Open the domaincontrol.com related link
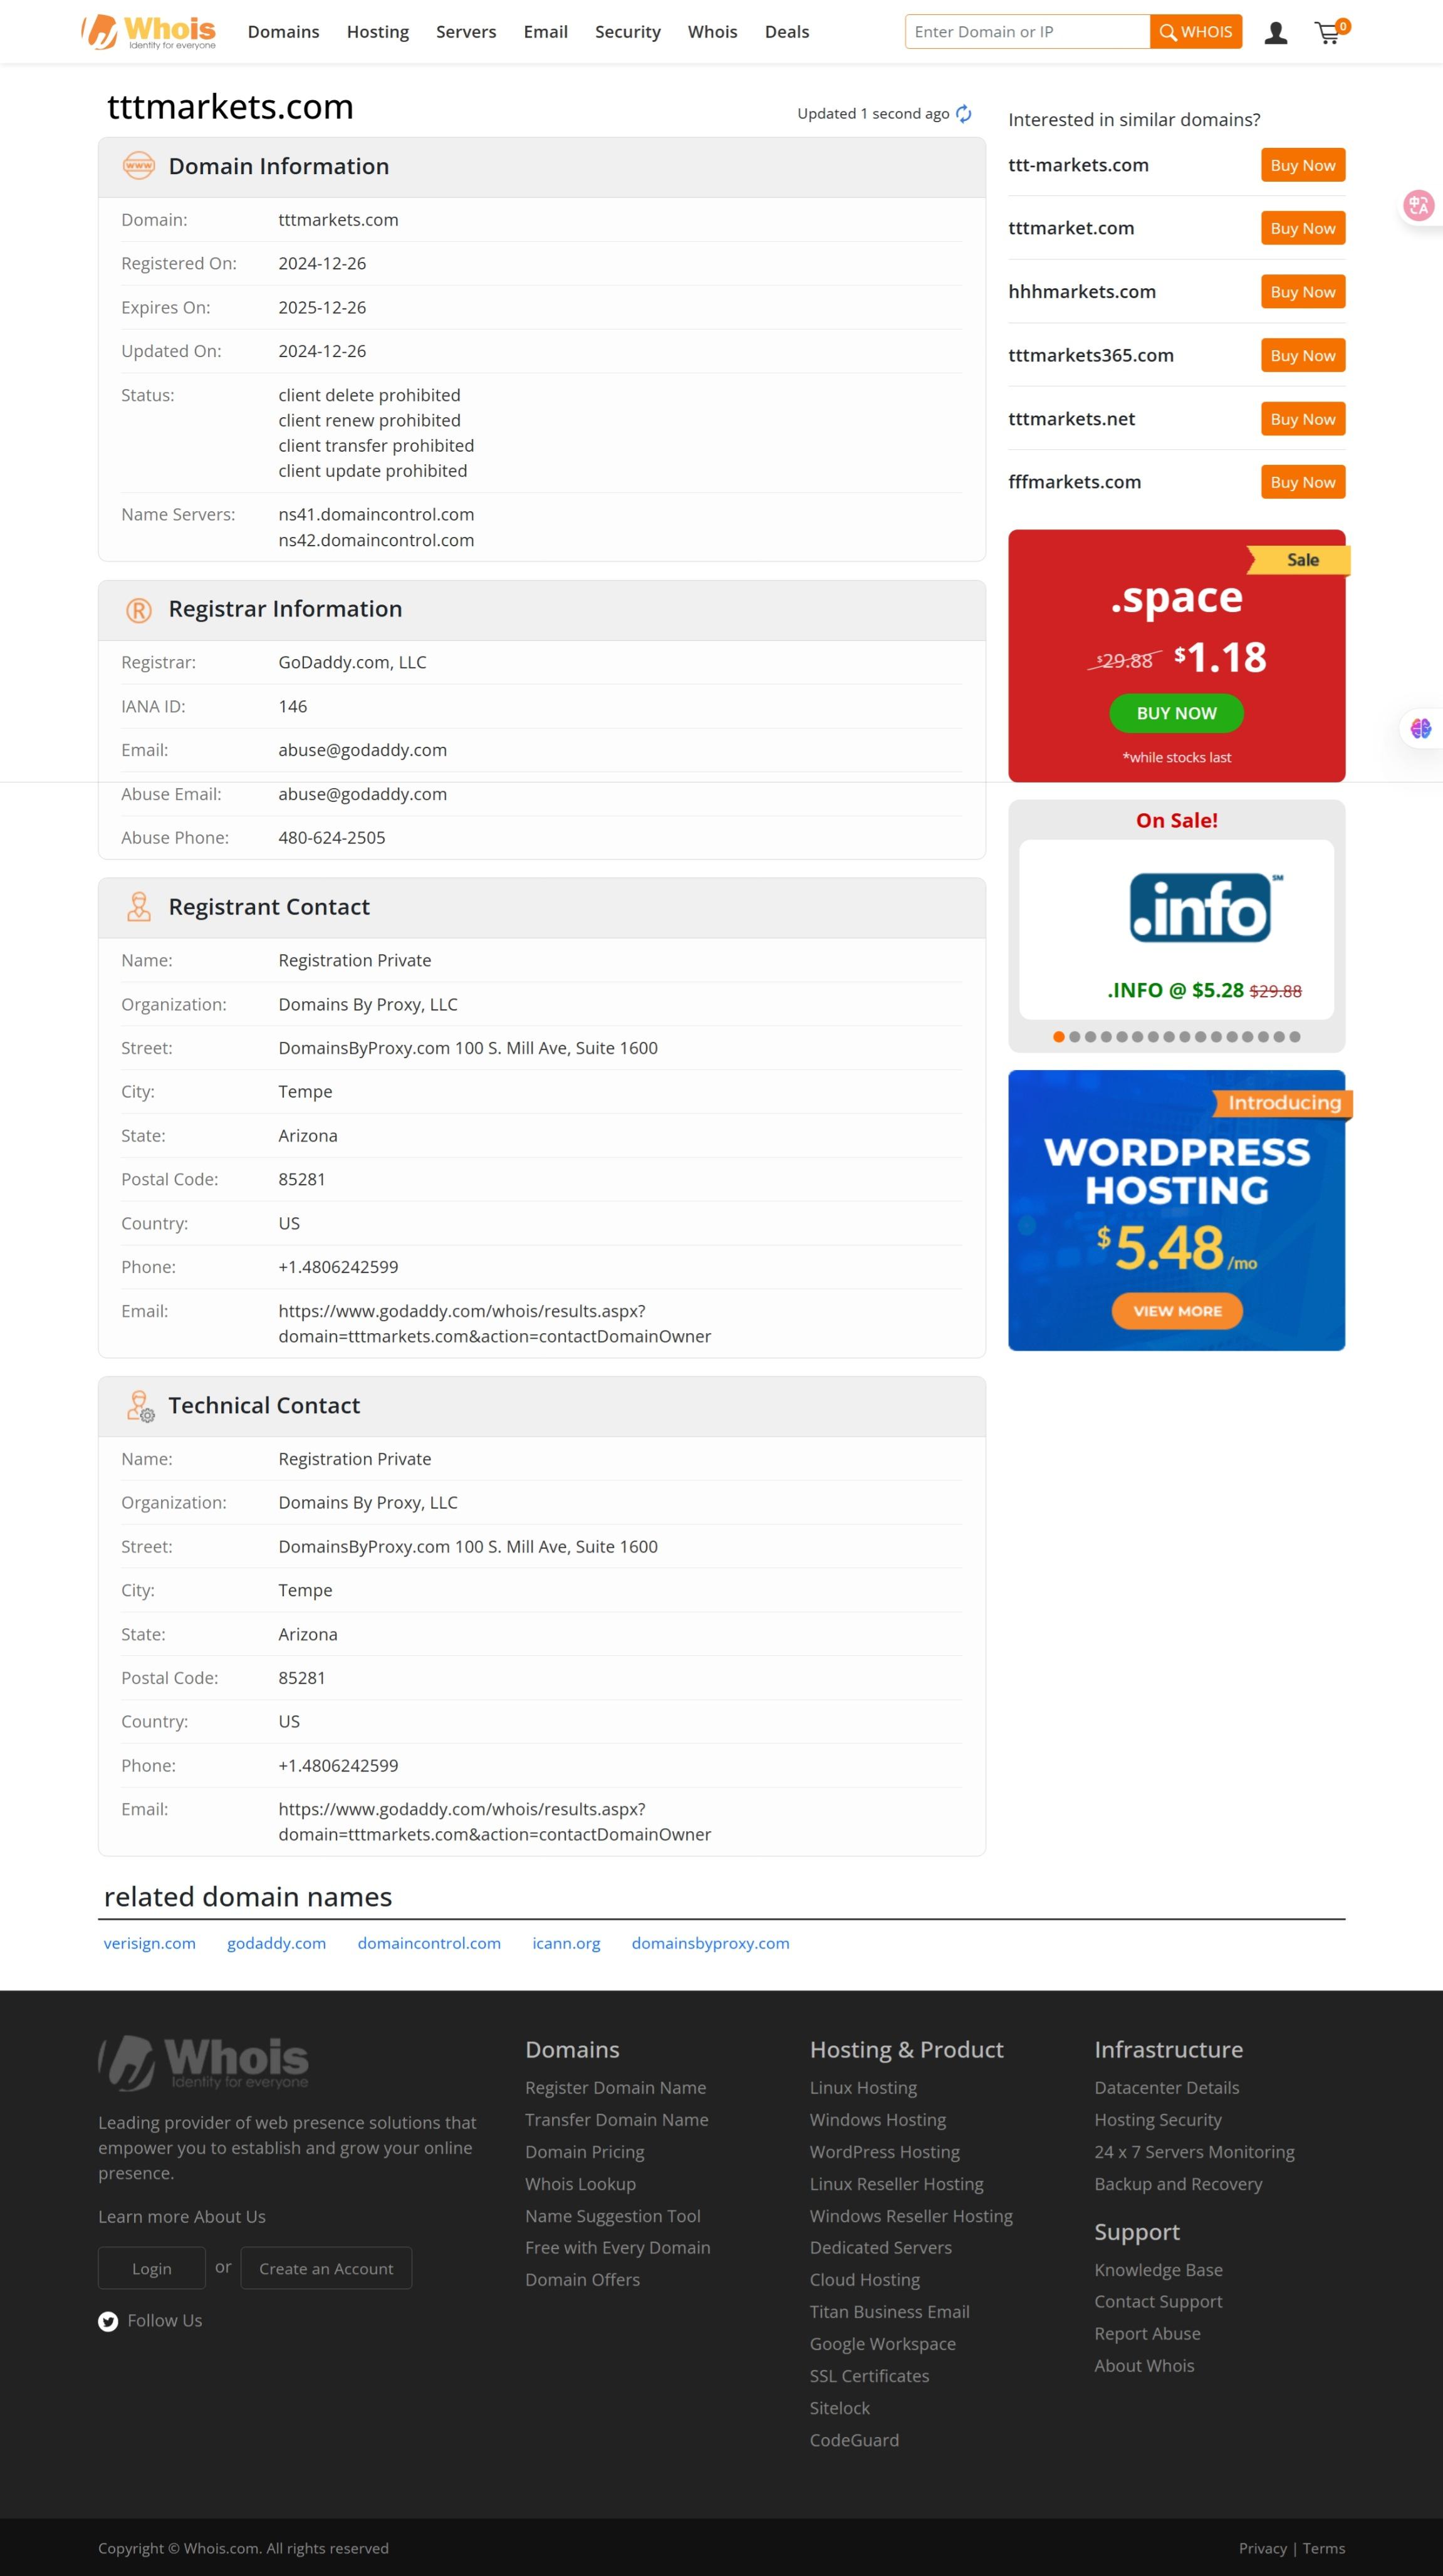Viewport: 1443px width, 2576px height. point(429,1943)
